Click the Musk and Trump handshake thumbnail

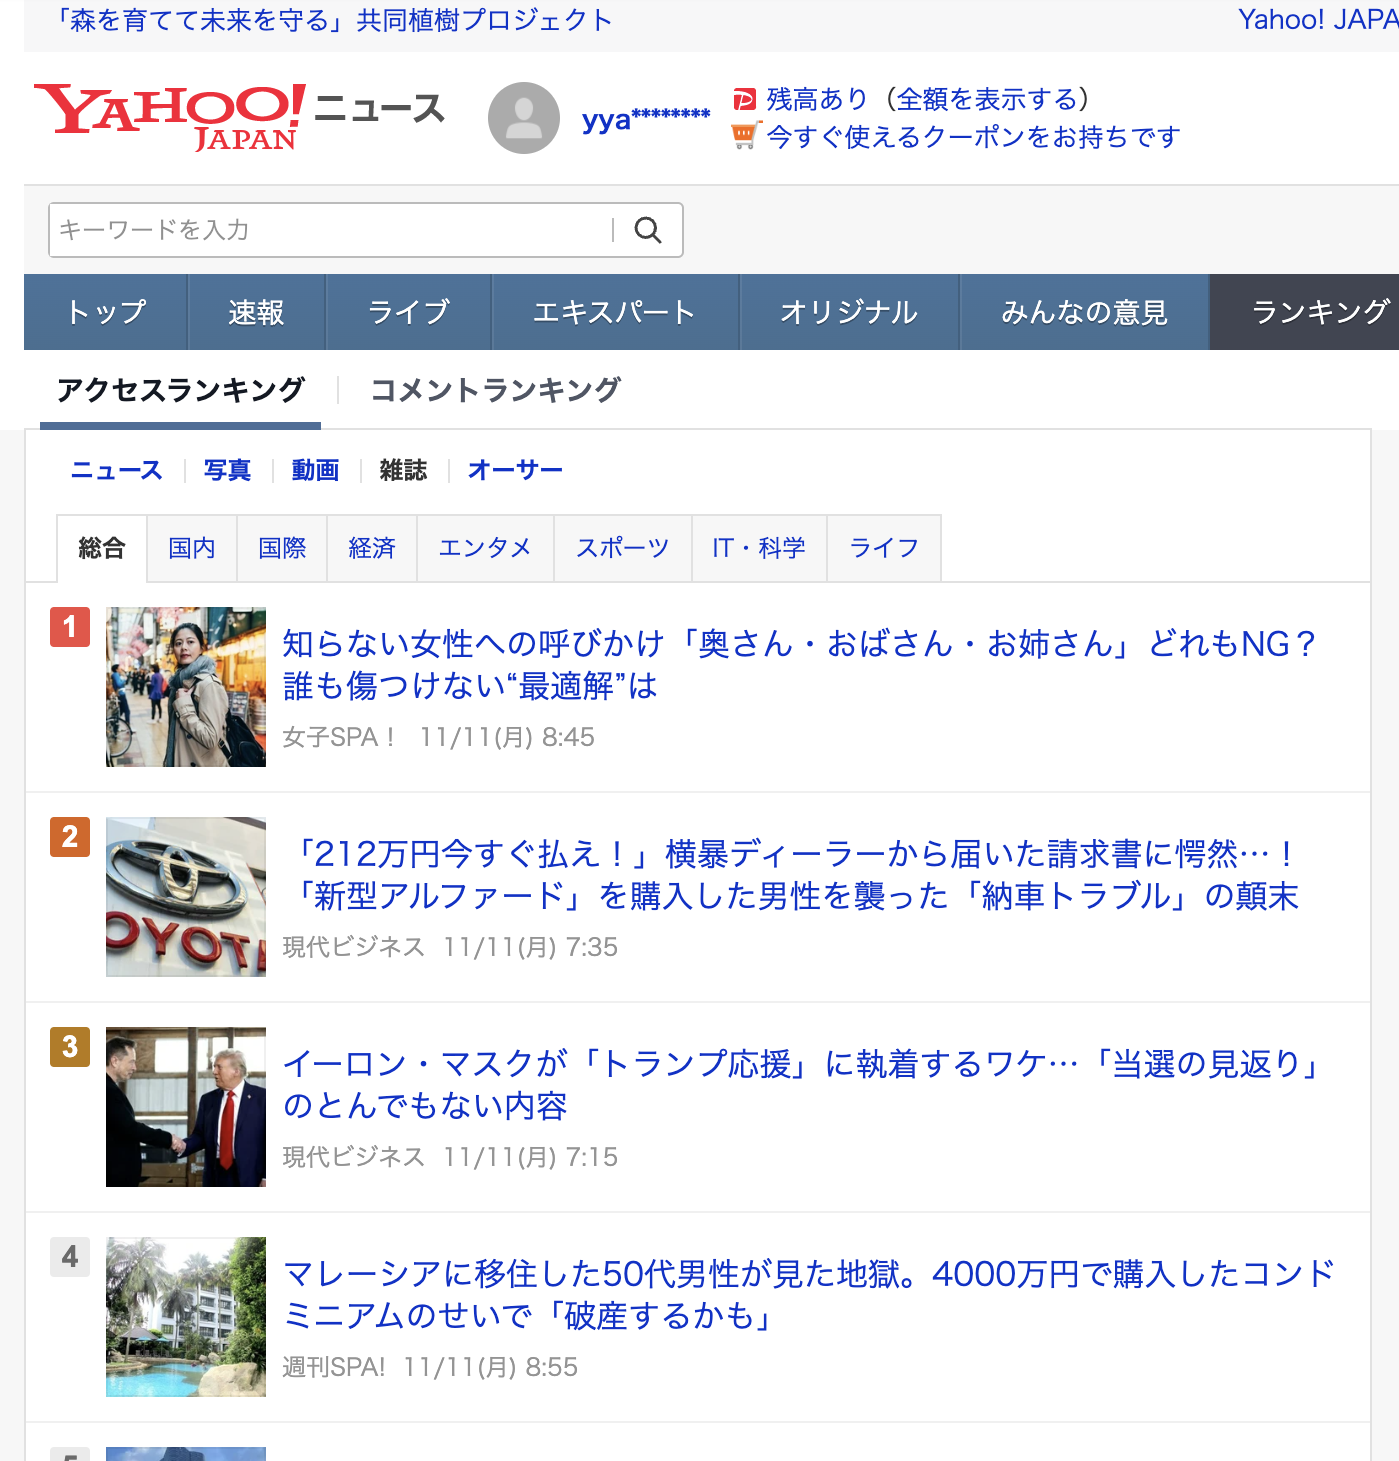point(186,1107)
